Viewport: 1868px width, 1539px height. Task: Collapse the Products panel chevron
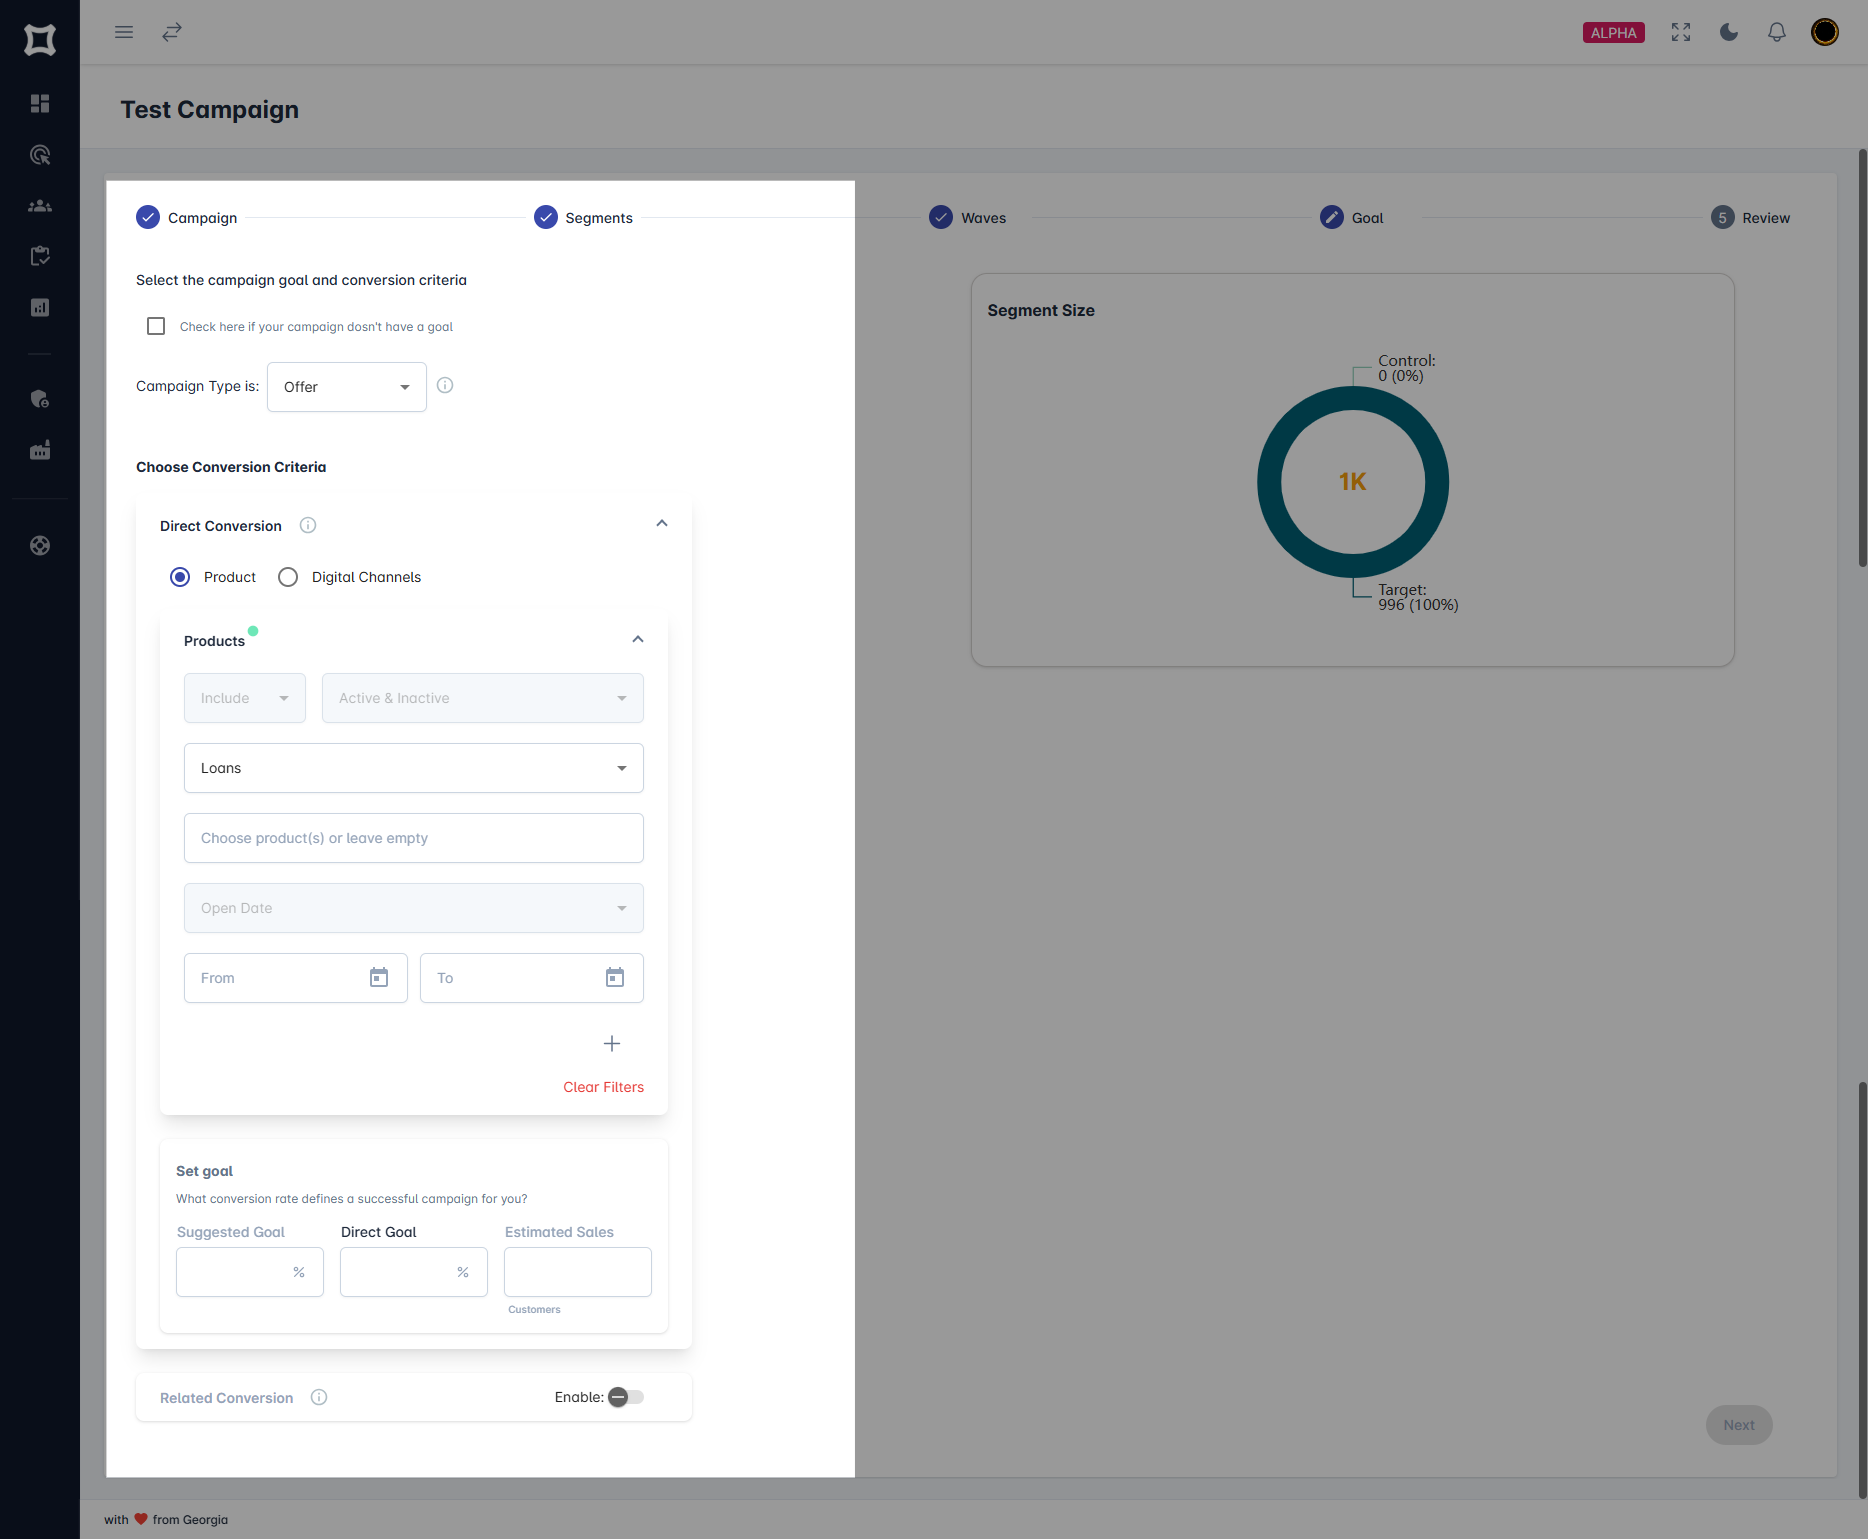pyautogui.click(x=638, y=639)
